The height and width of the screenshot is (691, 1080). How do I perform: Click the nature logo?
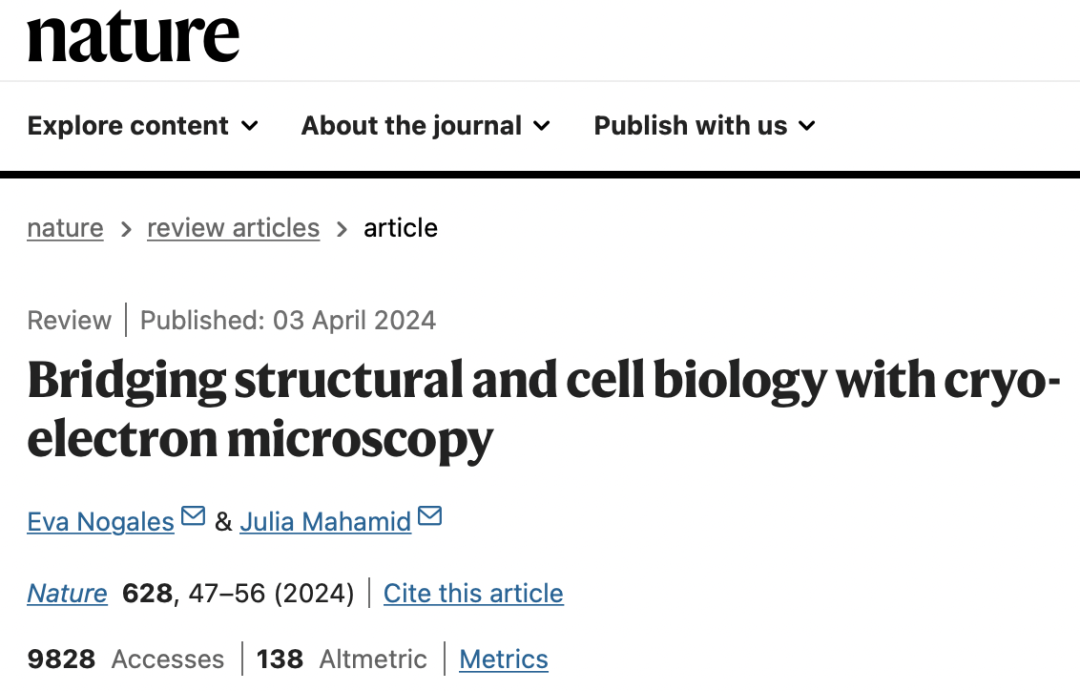pyautogui.click(x=133, y=37)
